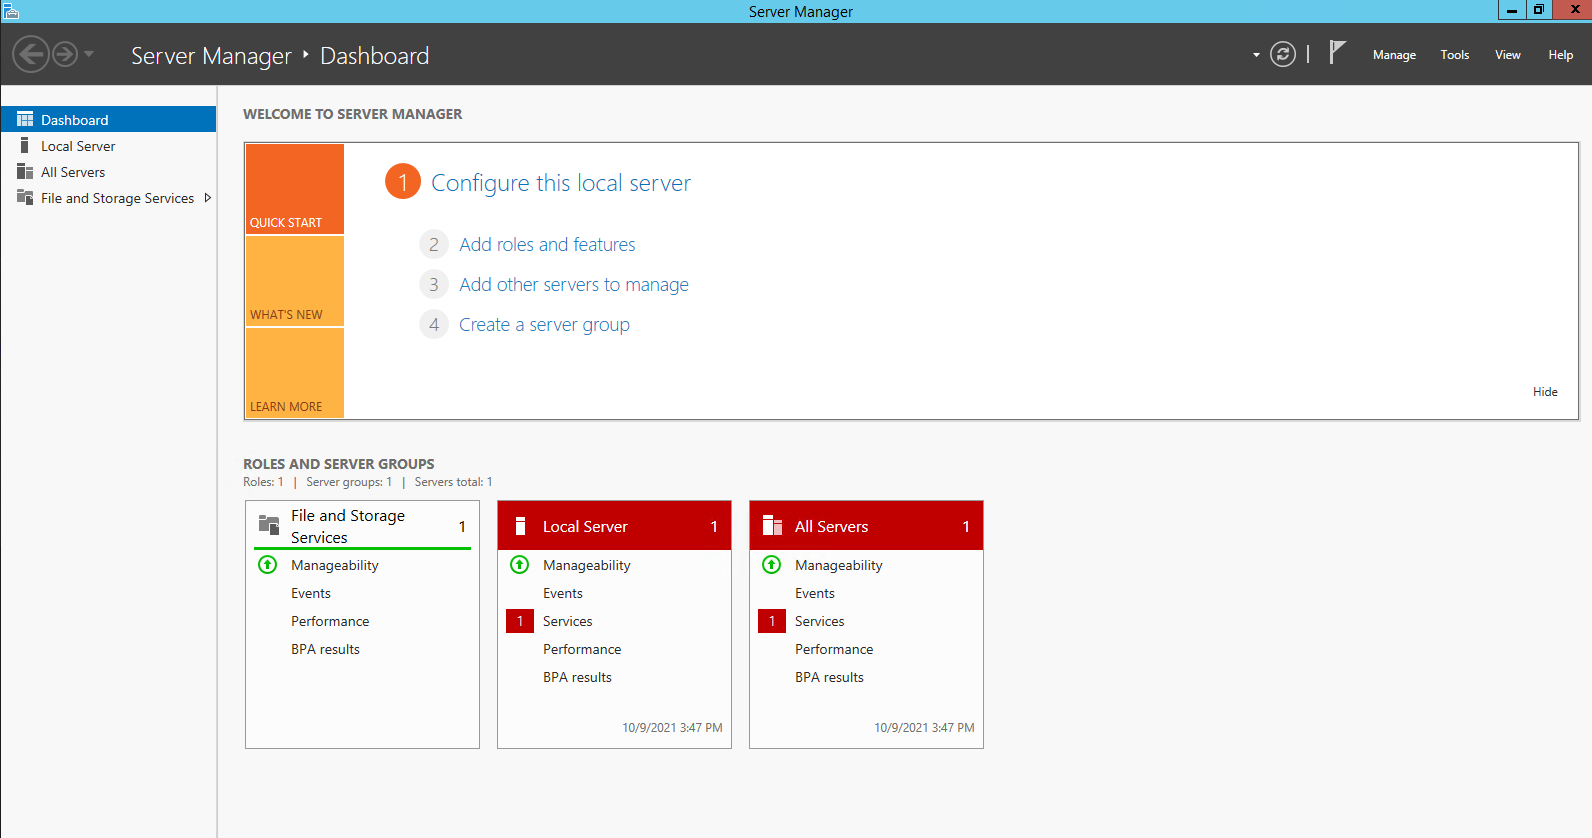This screenshot has width=1592, height=838.
Task: Click the refresh icon in header
Action: [x=1282, y=54]
